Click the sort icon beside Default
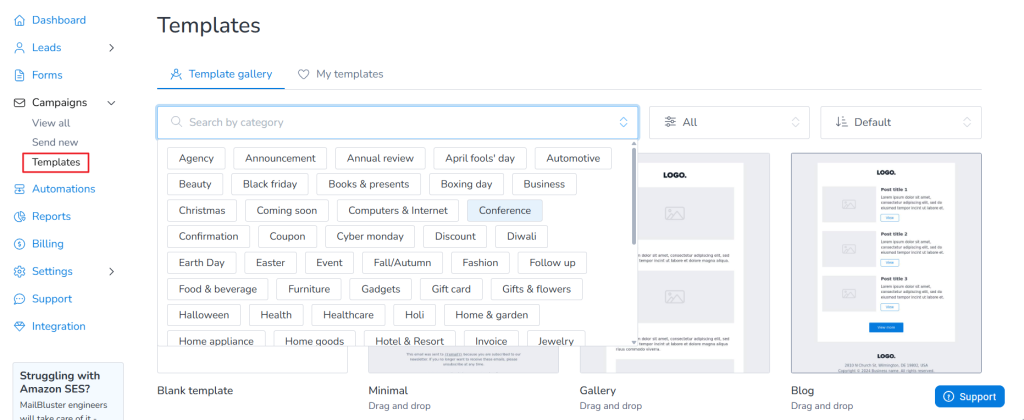The image size is (1024, 420). pos(841,122)
